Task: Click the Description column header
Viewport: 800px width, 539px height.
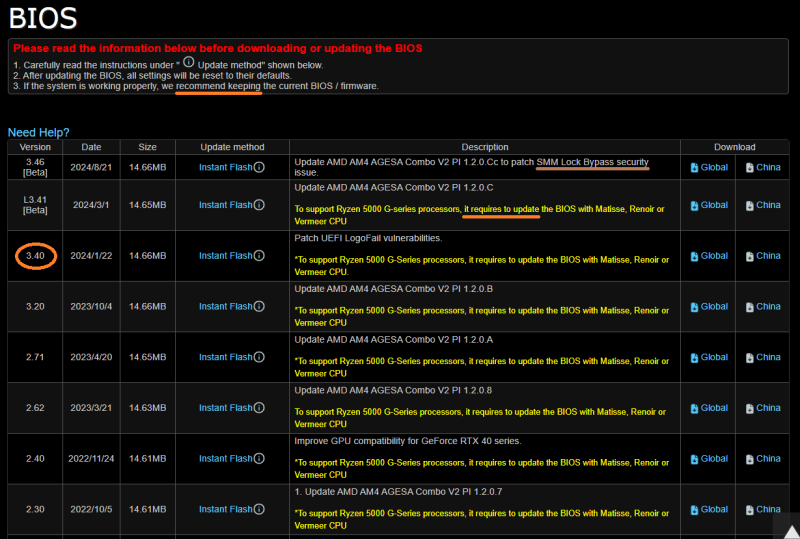Action: (x=485, y=147)
